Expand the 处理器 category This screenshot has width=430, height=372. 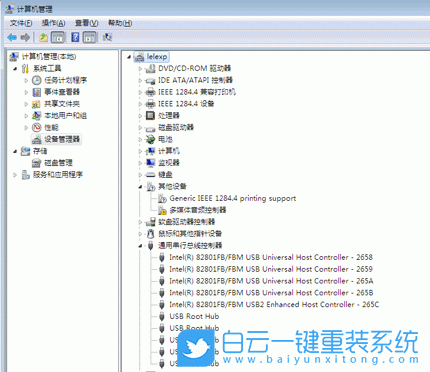pyautogui.click(x=140, y=116)
